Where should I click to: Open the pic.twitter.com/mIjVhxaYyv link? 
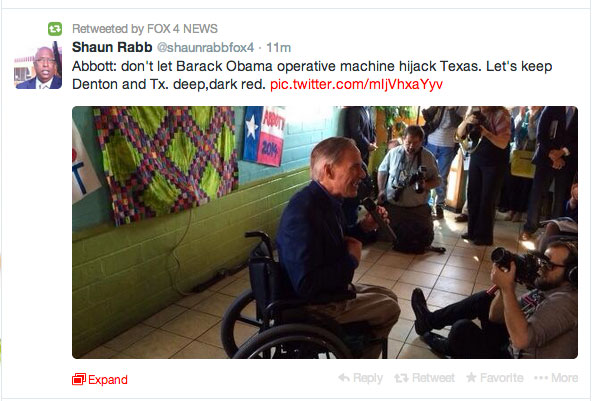356,84
